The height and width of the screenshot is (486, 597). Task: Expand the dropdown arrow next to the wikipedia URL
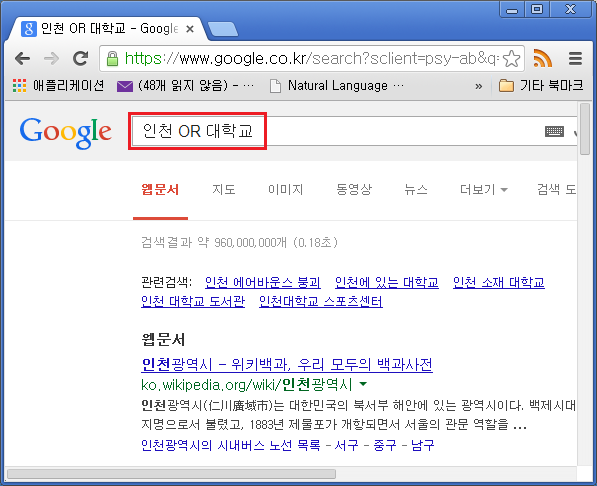[364, 384]
